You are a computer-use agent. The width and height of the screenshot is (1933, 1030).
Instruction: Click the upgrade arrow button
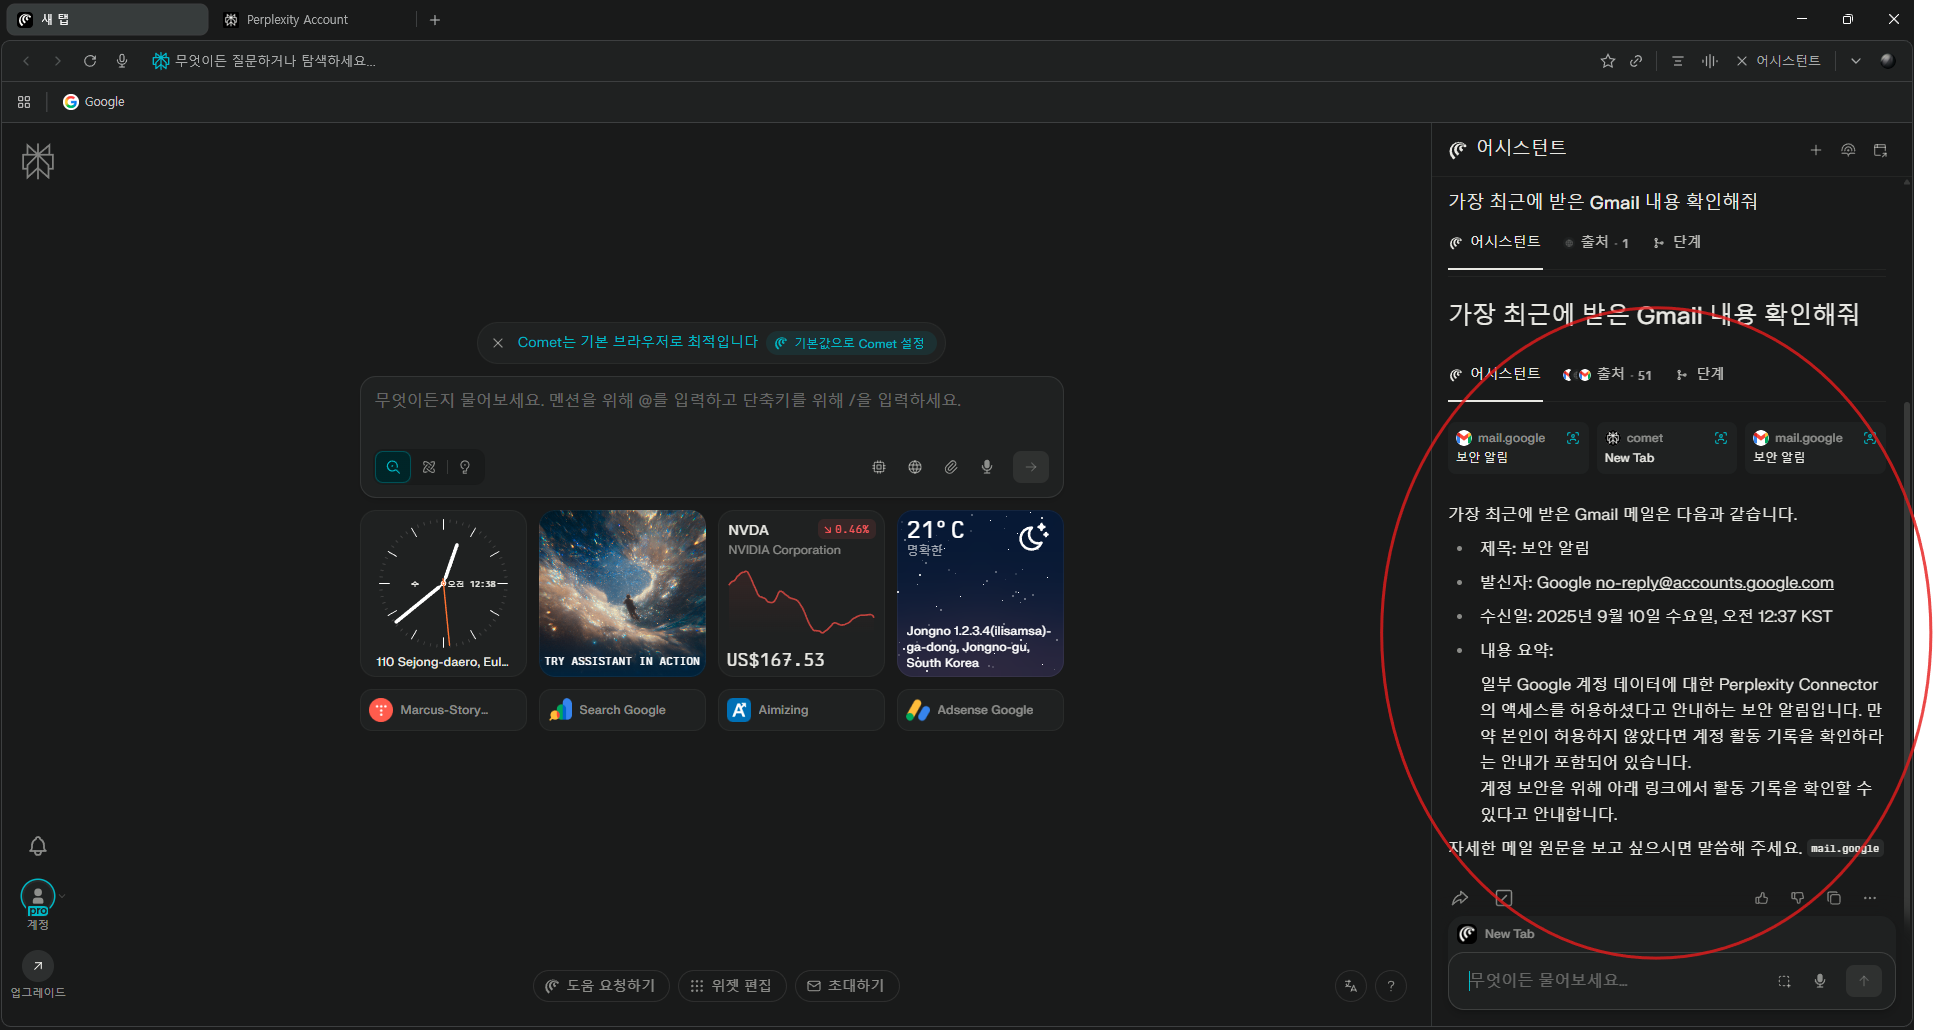coord(38,965)
